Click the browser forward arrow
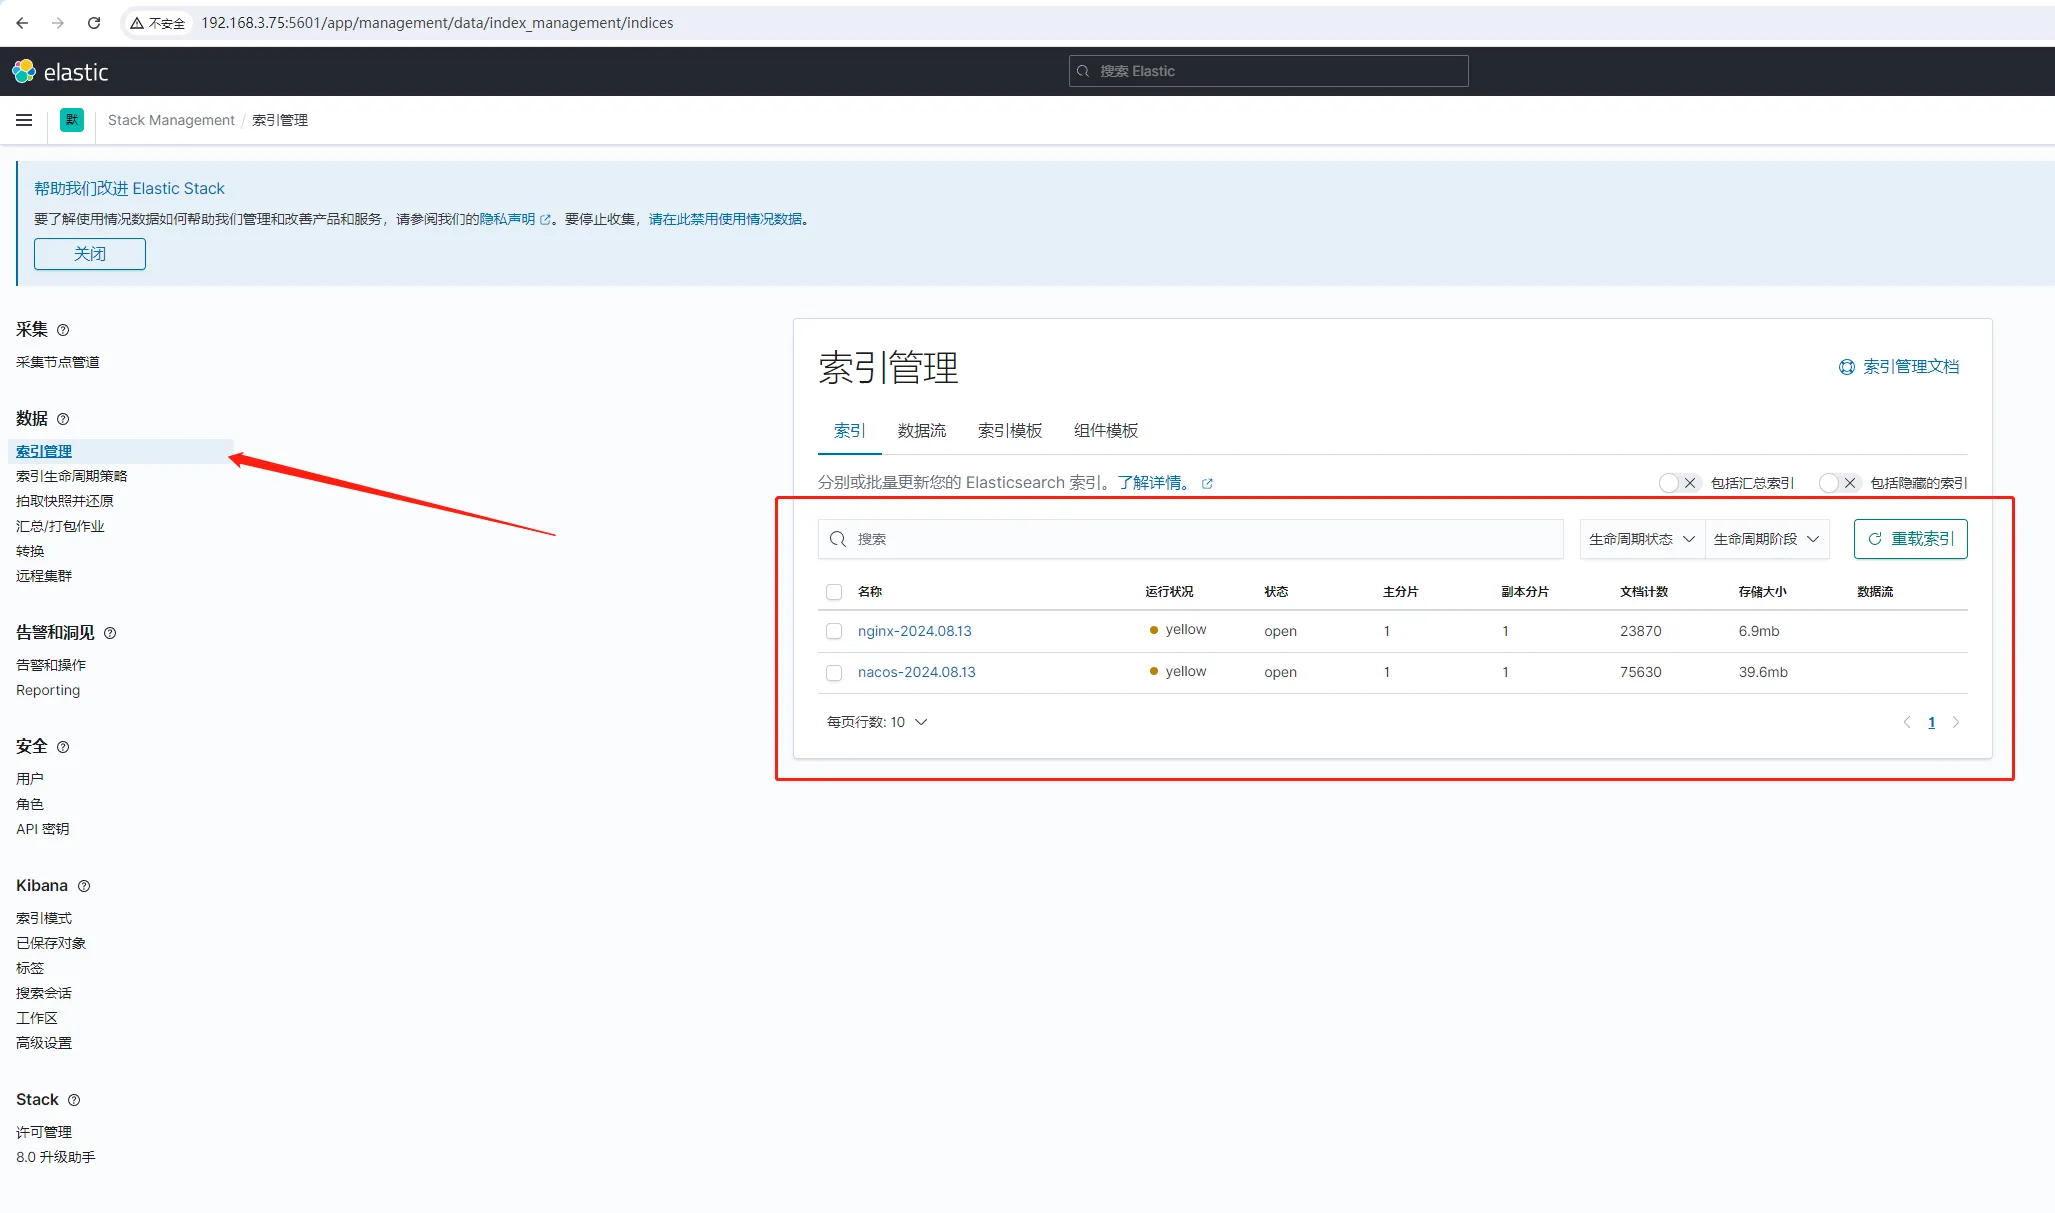The height and width of the screenshot is (1213, 2055). (58, 23)
